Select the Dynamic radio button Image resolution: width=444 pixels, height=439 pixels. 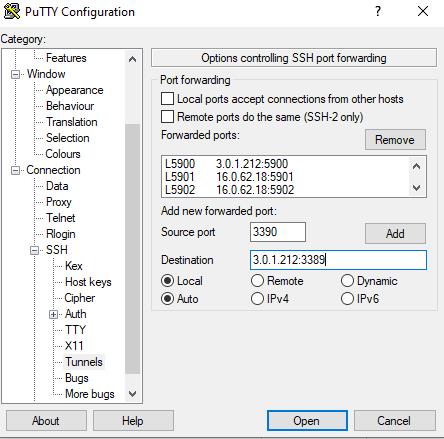pyautogui.click(x=347, y=281)
